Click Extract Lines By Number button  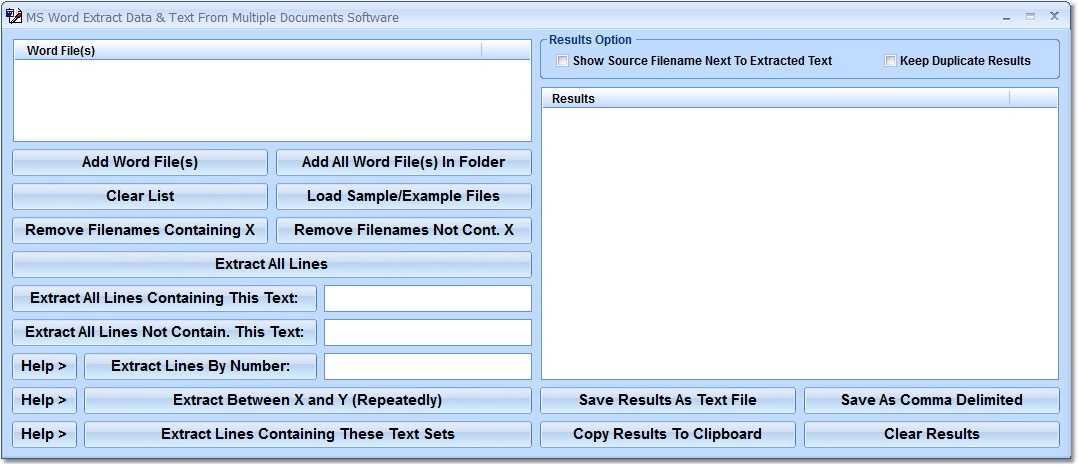tap(200, 366)
